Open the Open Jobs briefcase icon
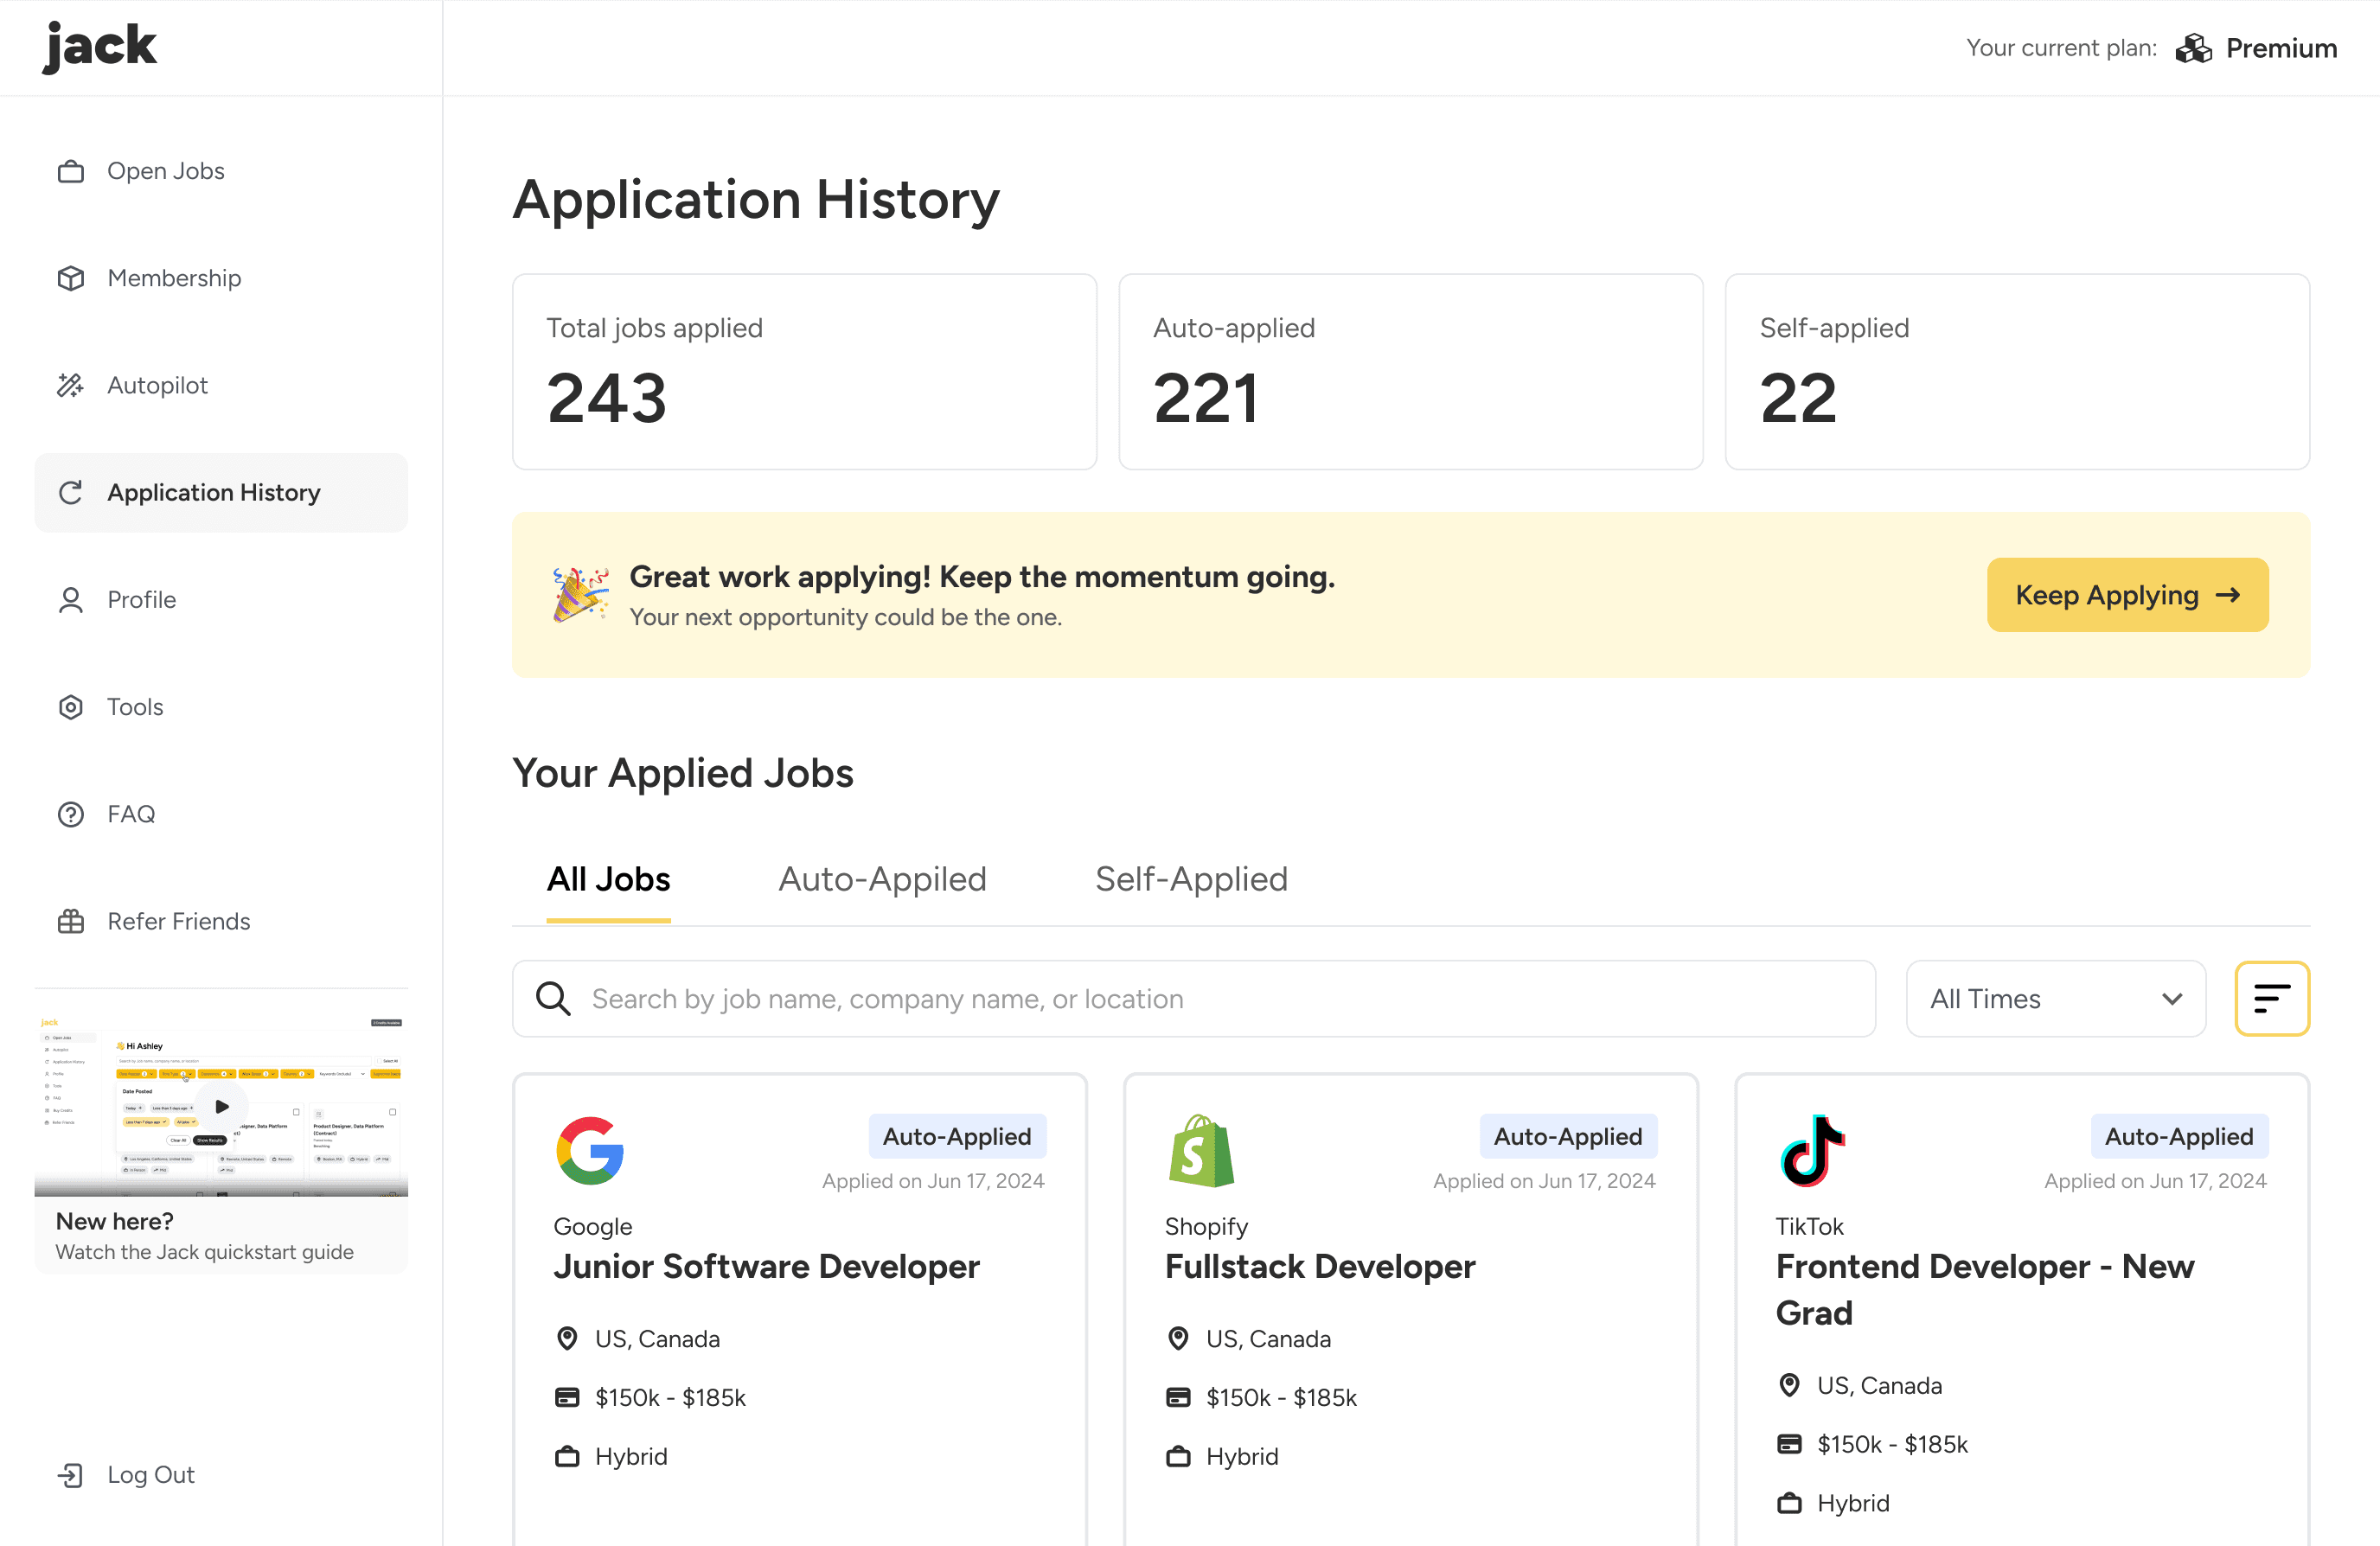 (70, 171)
